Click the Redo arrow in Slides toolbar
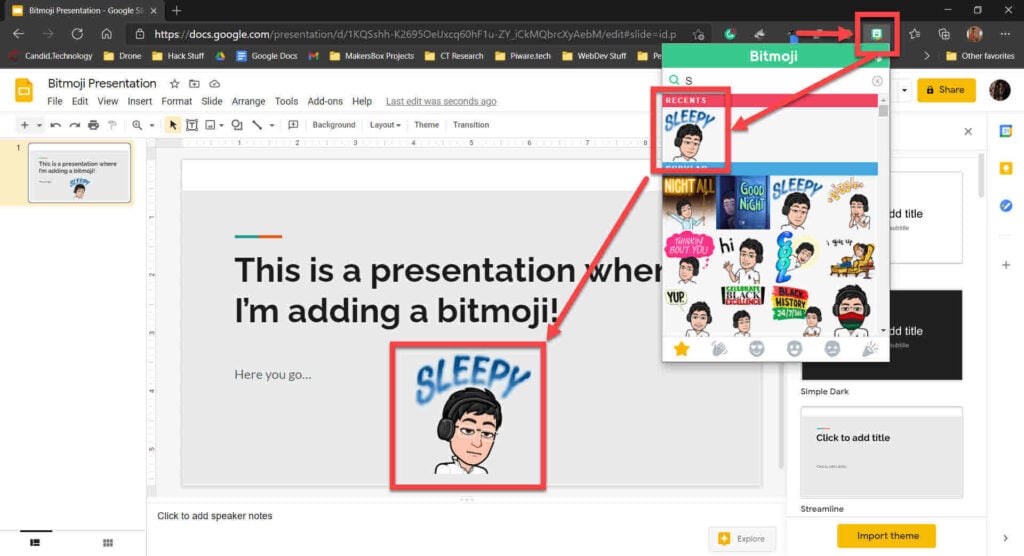 74,125
